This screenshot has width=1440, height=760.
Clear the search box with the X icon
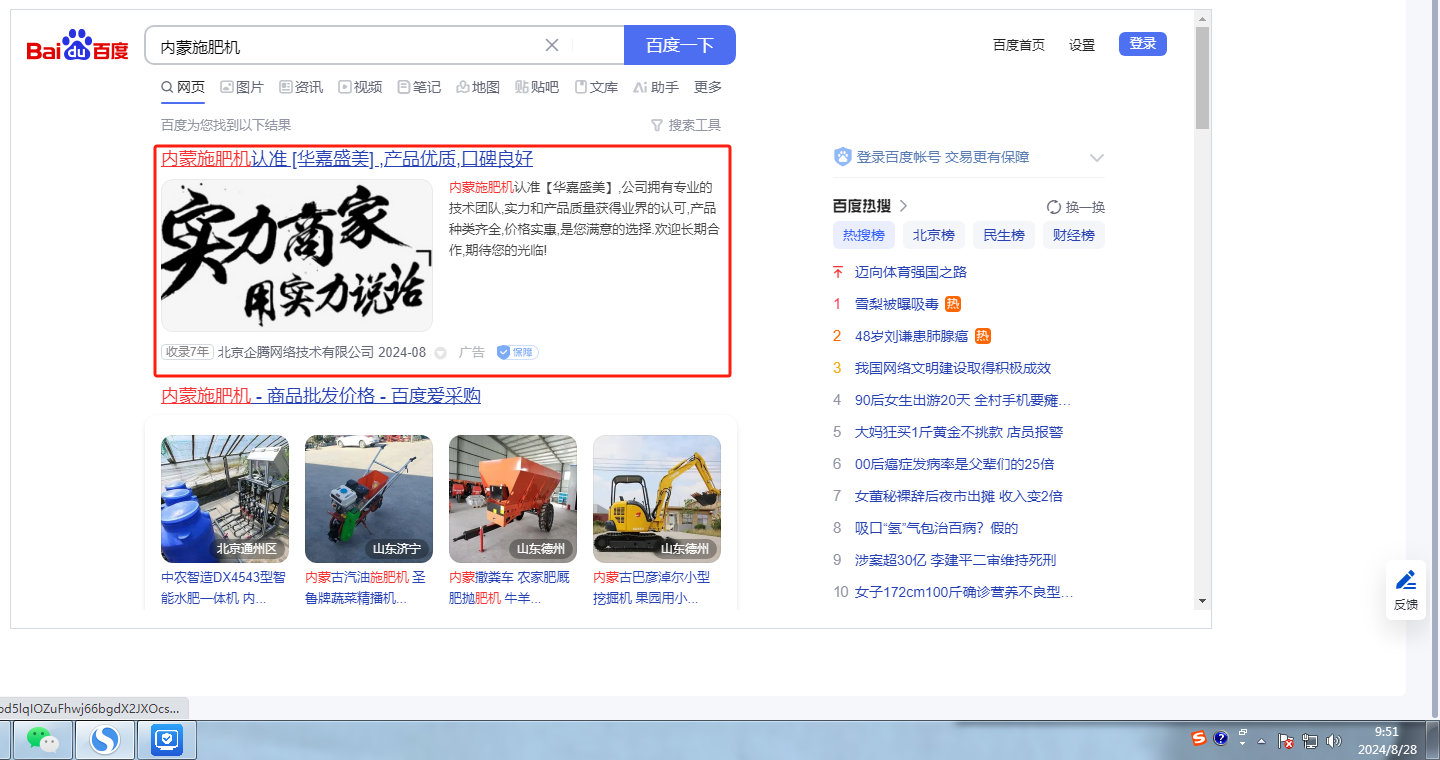(x=551, y=45)
